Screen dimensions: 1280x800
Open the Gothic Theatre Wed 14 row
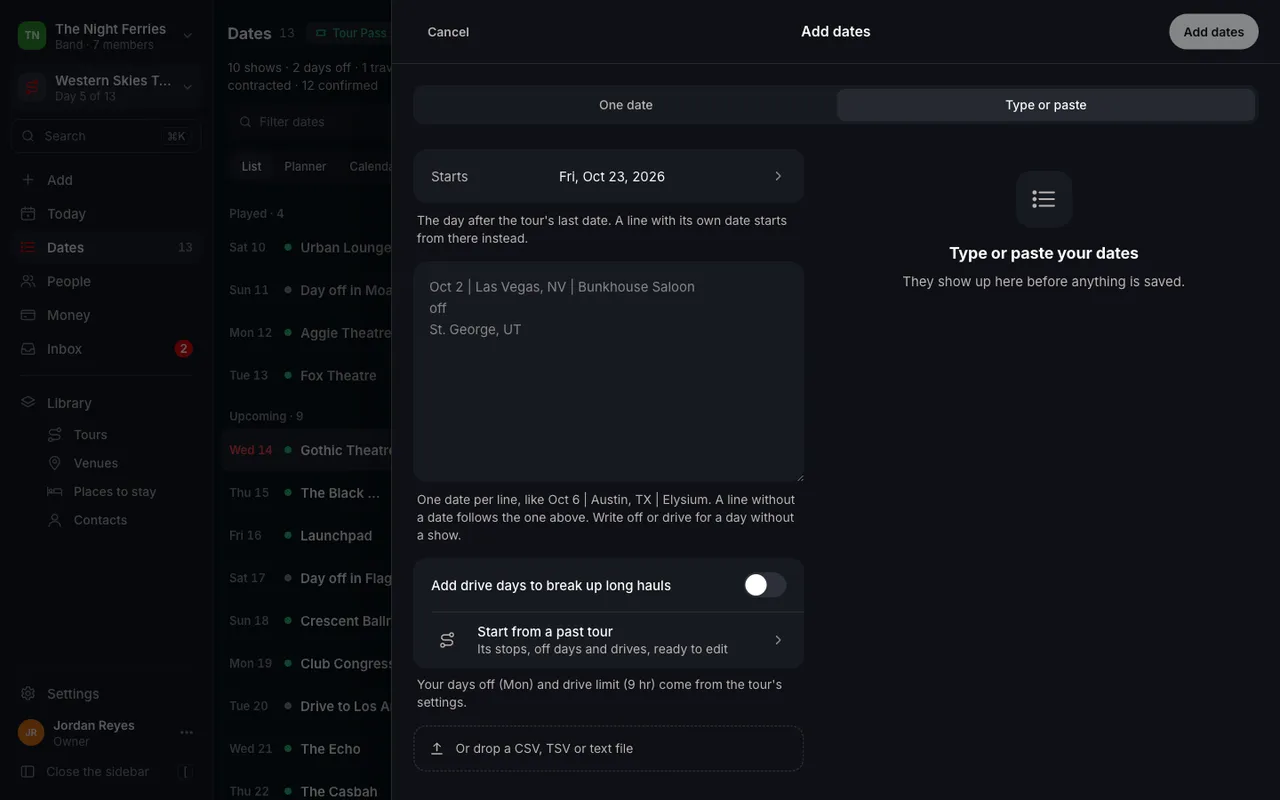tap(306, 451)
